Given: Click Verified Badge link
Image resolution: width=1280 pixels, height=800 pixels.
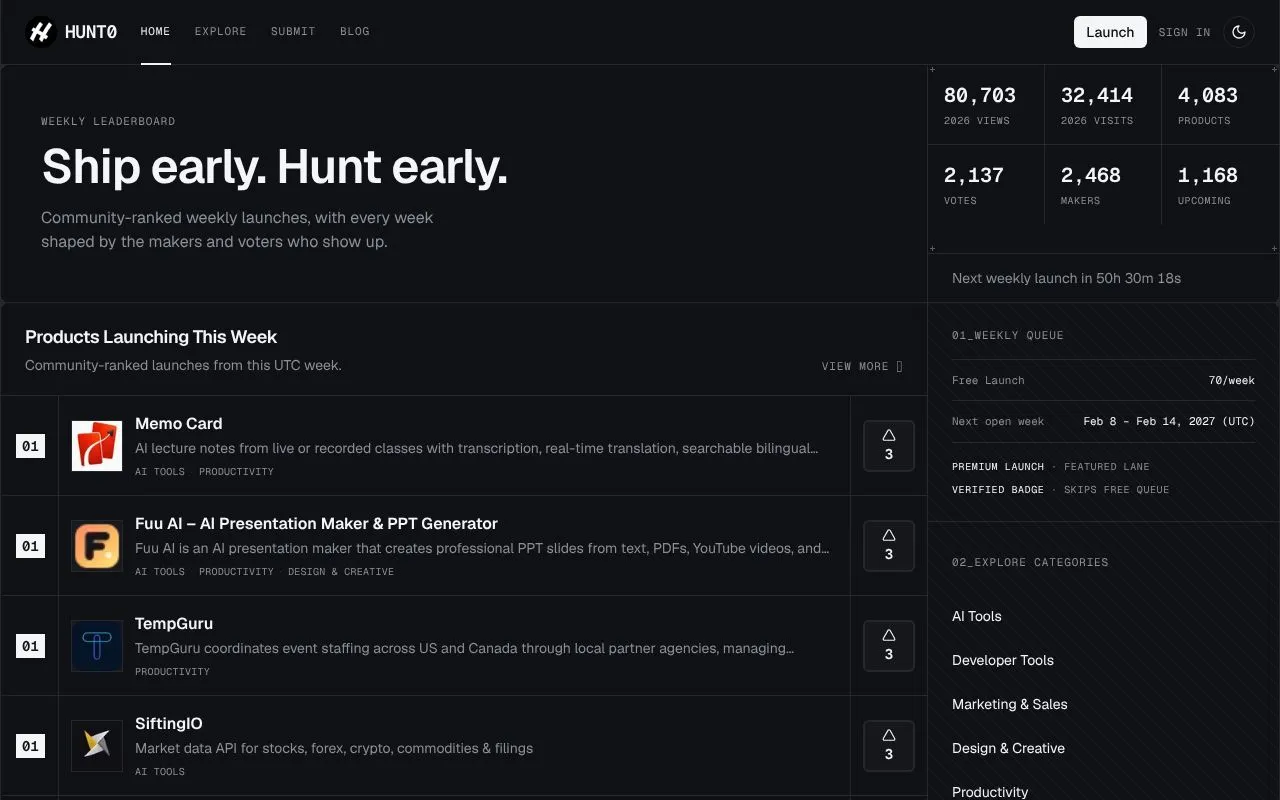Looking at the screenshot, I should [998, 489].
